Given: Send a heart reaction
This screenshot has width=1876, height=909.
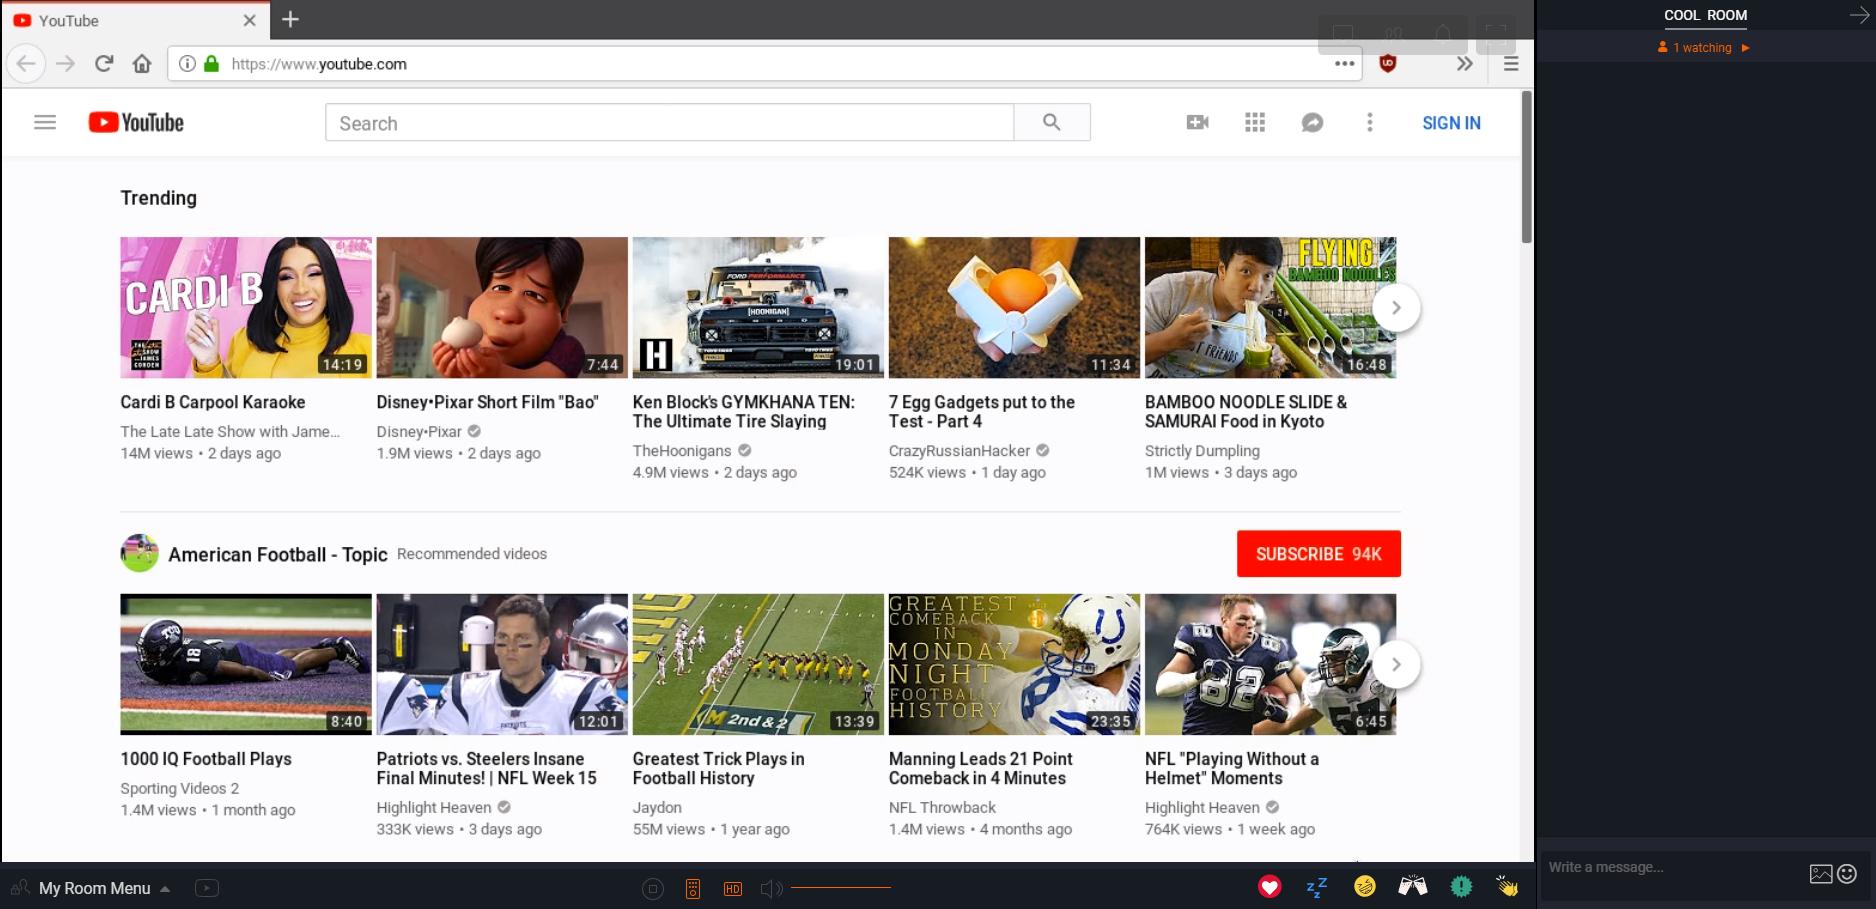Looking at the screenshot, I should [x=1269, y=887].
